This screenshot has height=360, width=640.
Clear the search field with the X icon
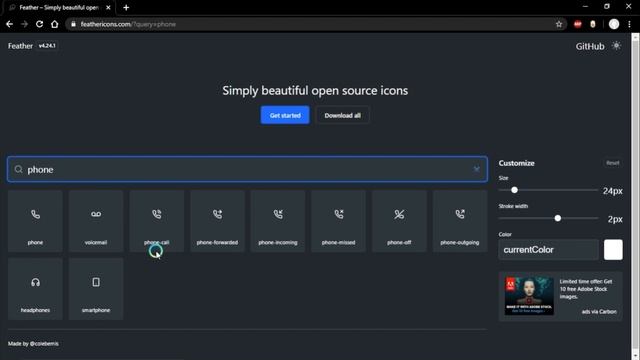point(476,169)
